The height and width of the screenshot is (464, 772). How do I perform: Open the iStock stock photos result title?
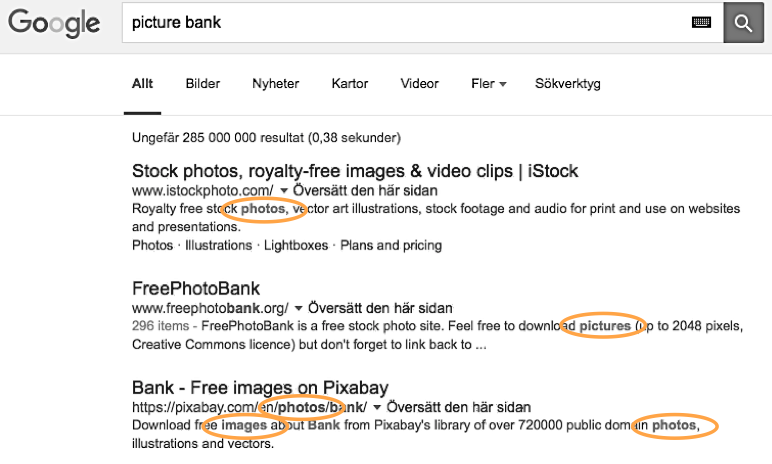355,171
